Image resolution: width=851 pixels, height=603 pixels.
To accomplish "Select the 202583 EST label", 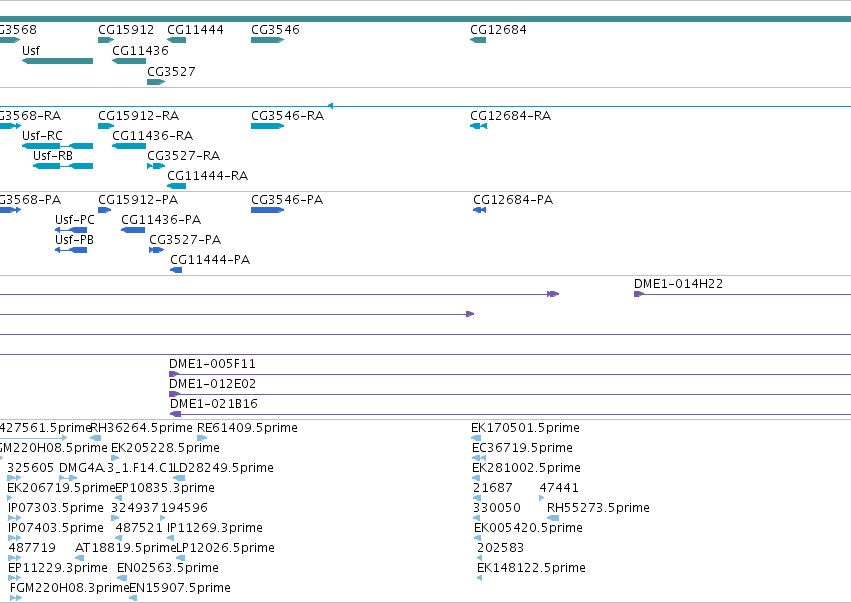I will (500, 548).
